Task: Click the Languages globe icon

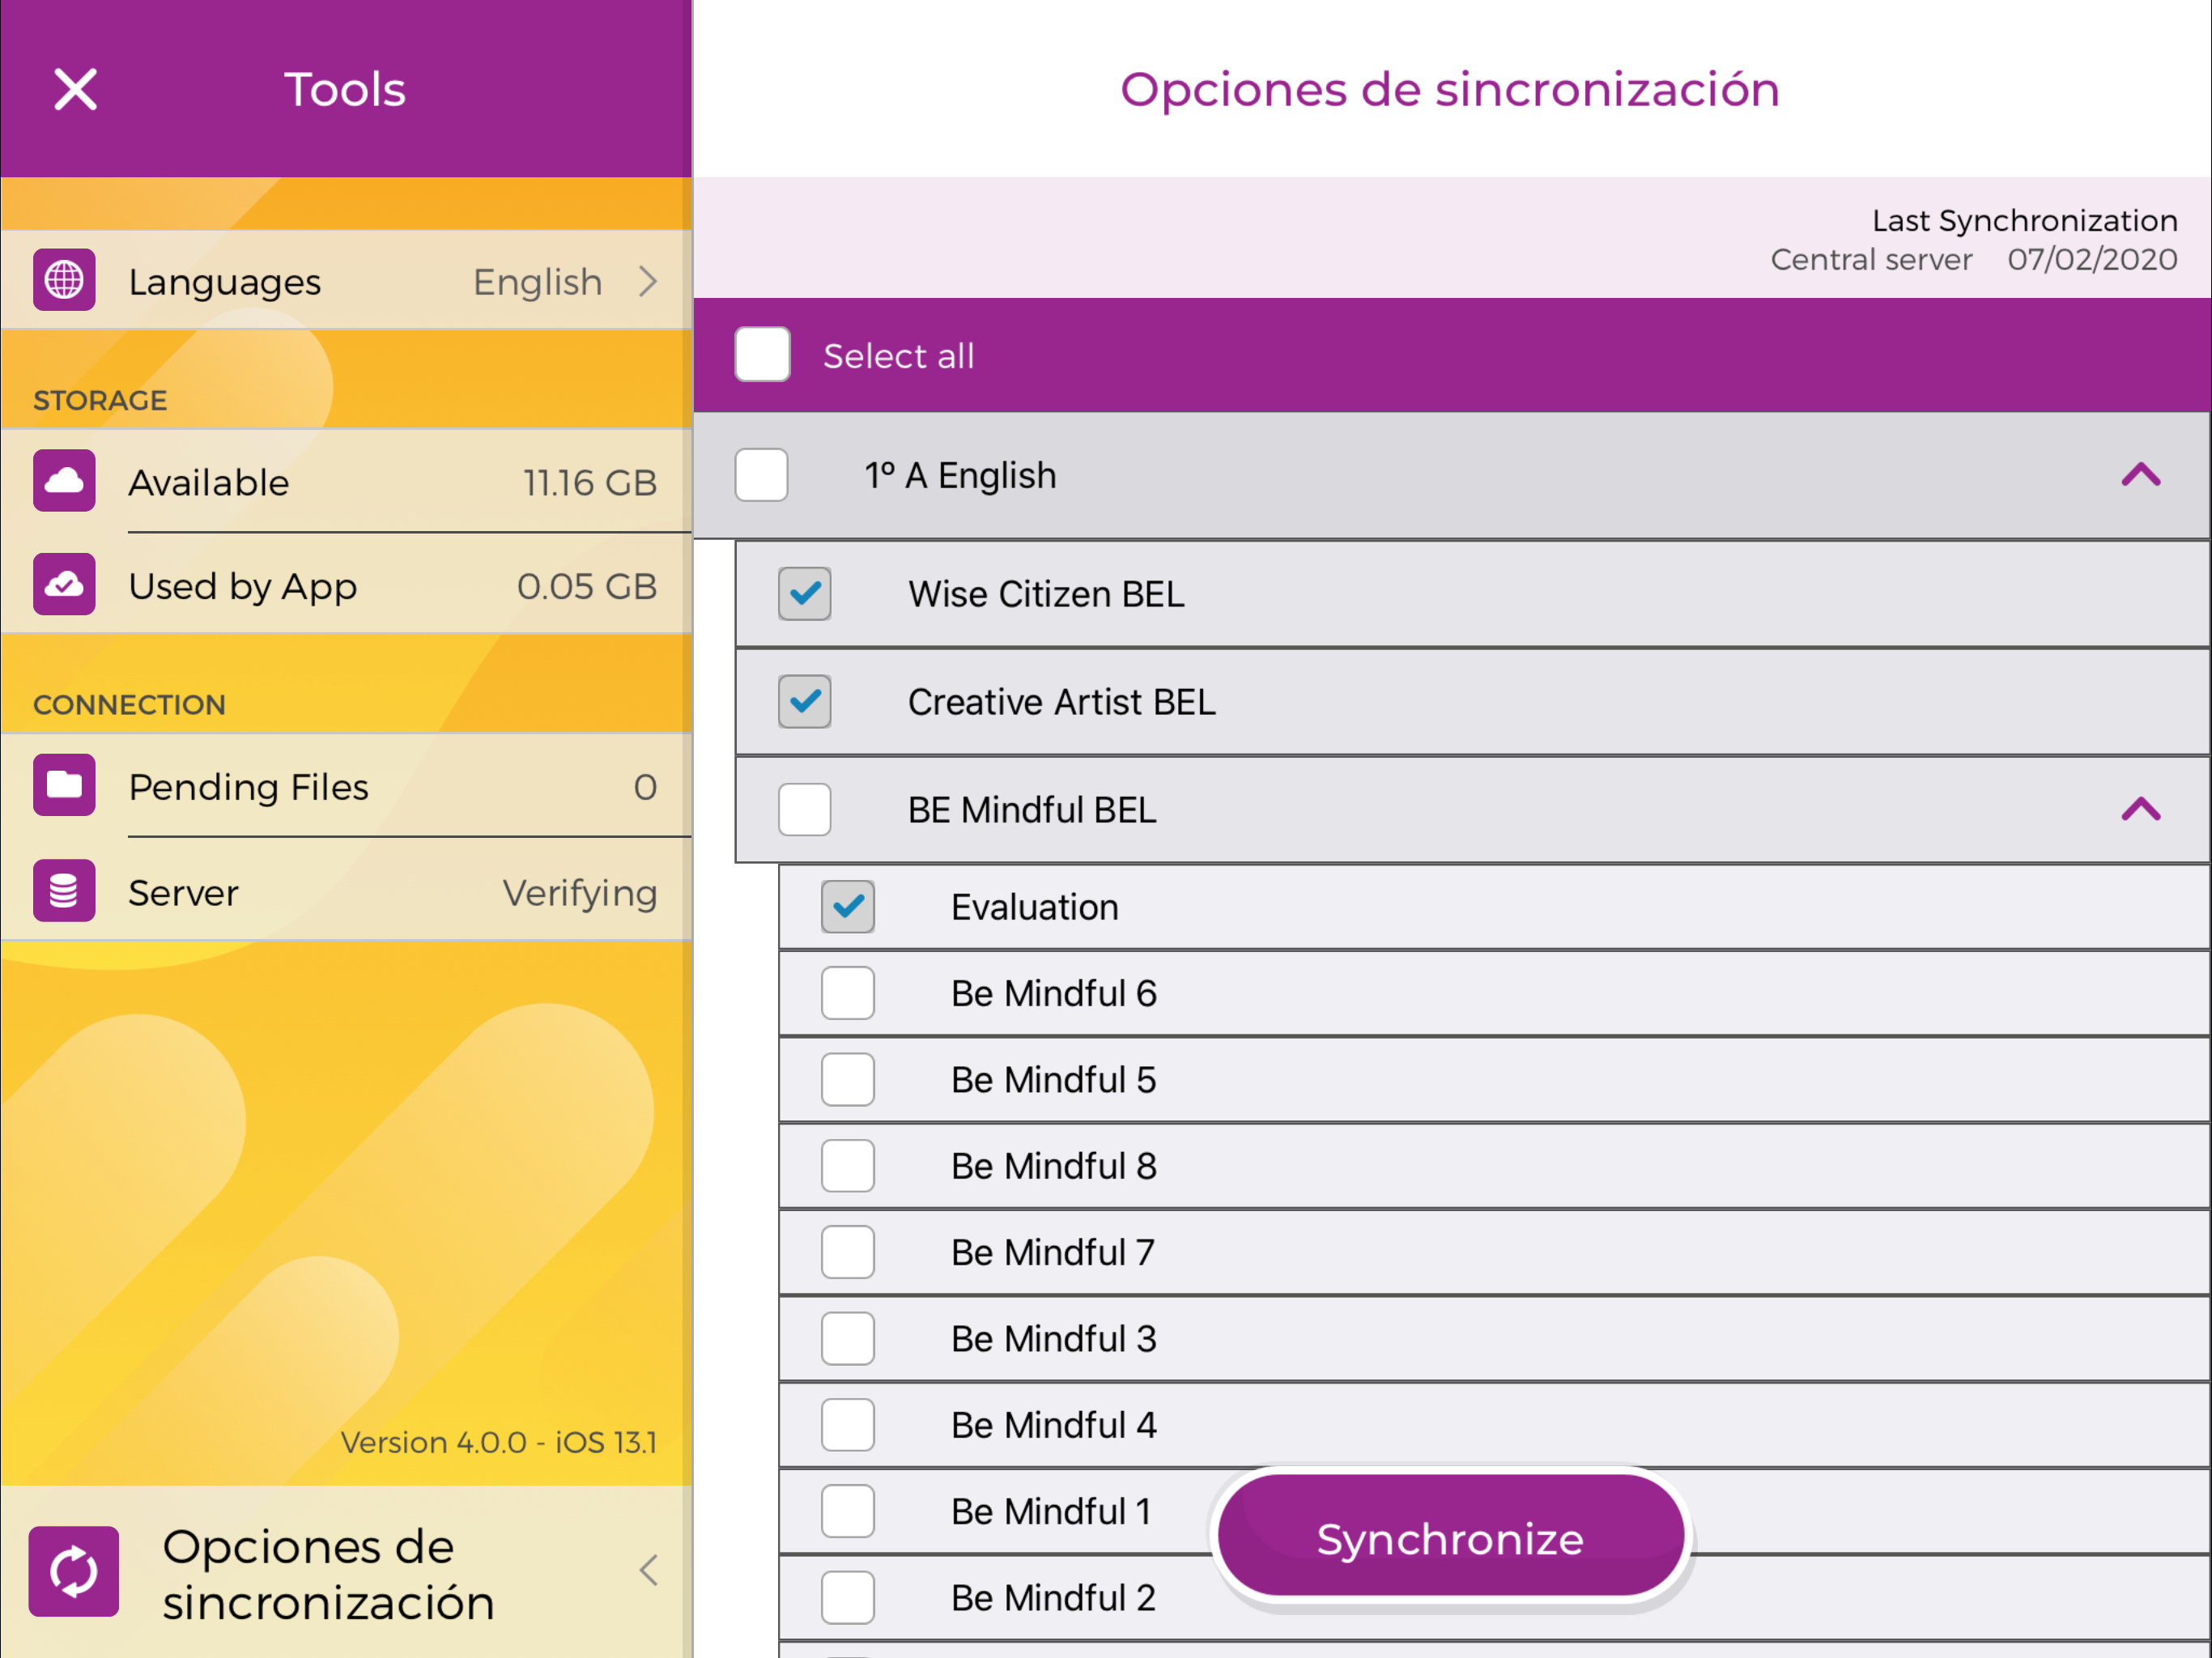Action: [x=64, y=280]
